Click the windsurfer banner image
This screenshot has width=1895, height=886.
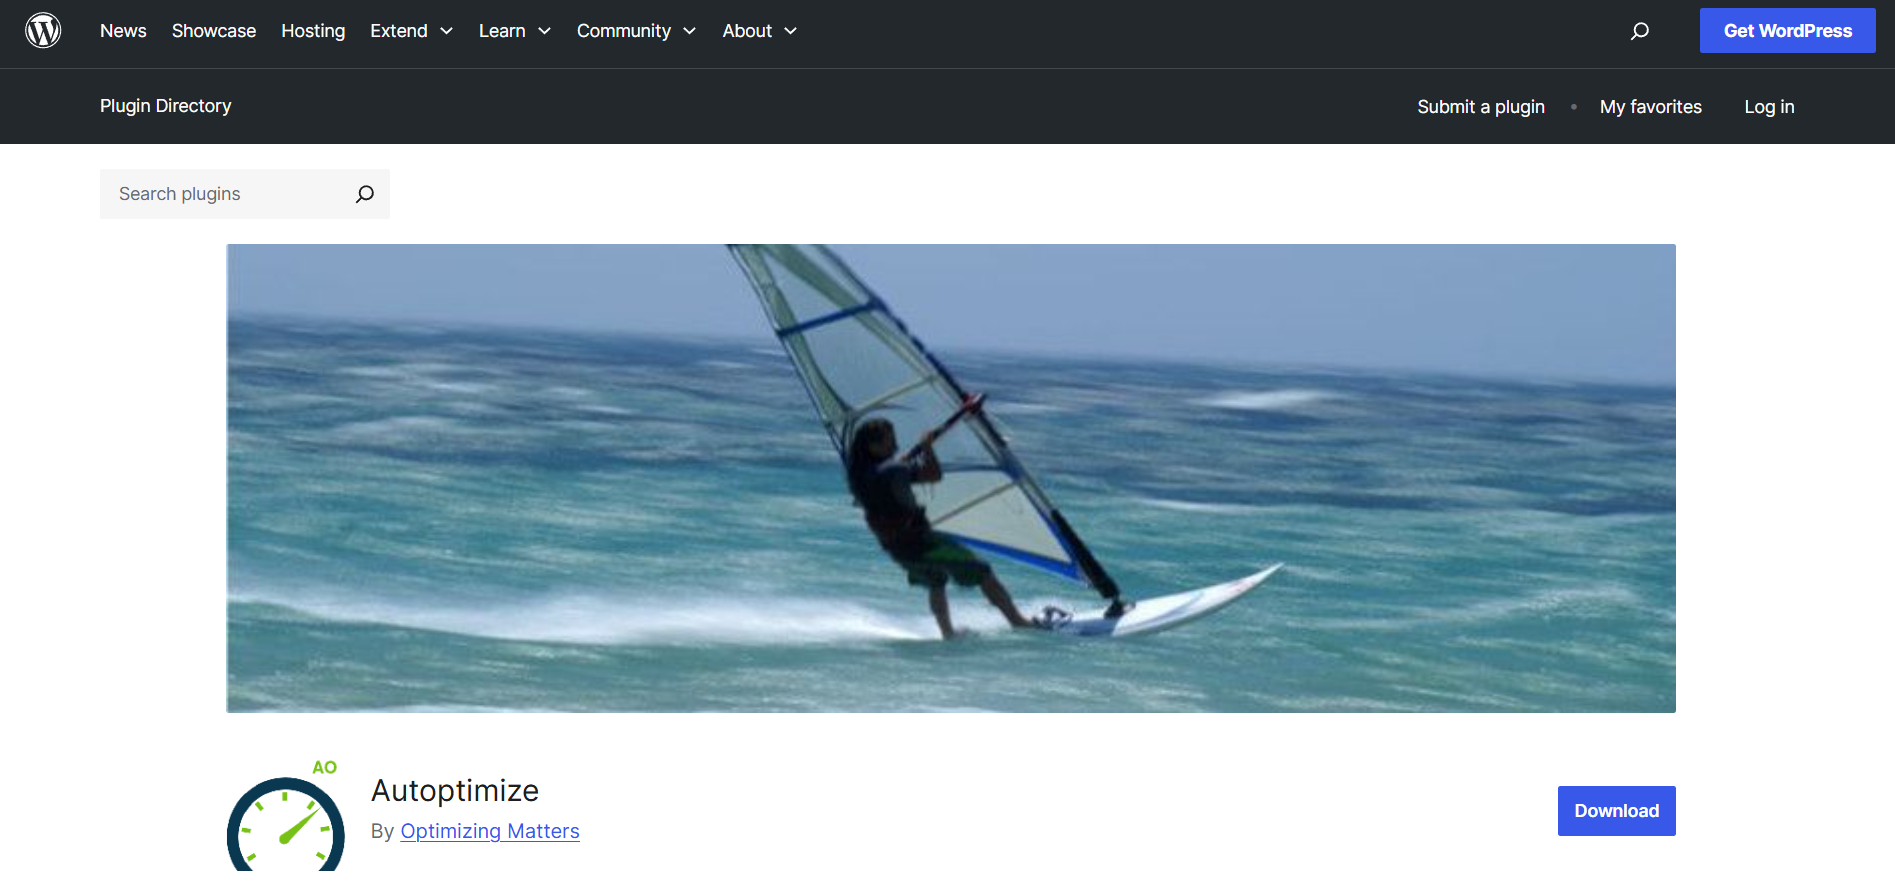tap(950, 478)
